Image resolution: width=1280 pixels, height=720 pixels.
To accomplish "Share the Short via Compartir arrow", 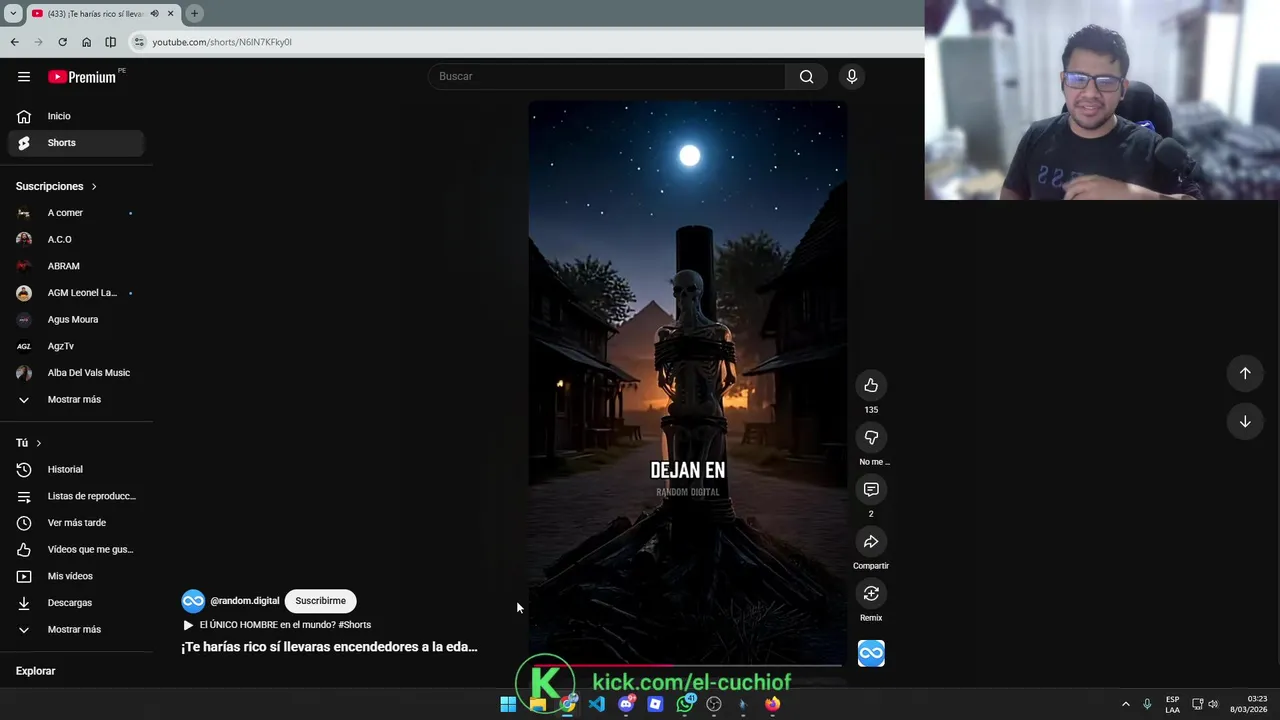I will [871, 541].
